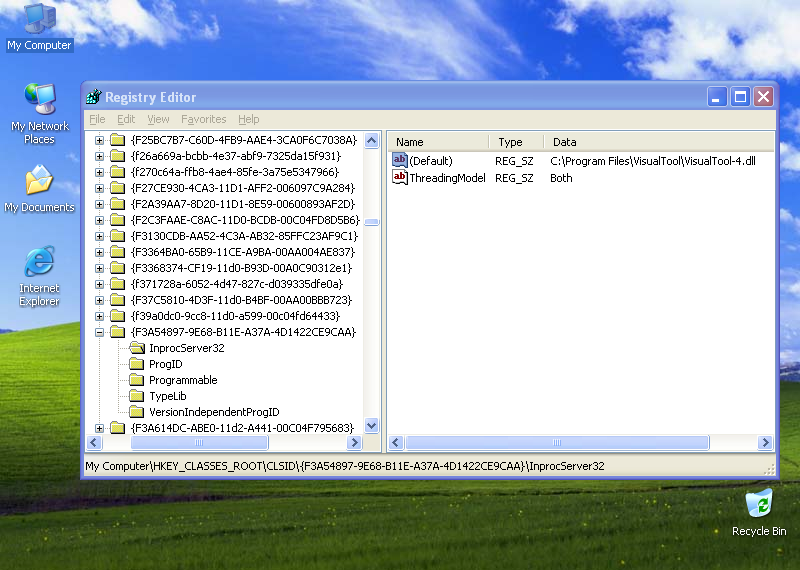This screenshot has width=800, height=570.
Task: Expand {f270c64a-ffb8-4ae4-85fe-3a75e5347966} key
Action: pos(99,172)
